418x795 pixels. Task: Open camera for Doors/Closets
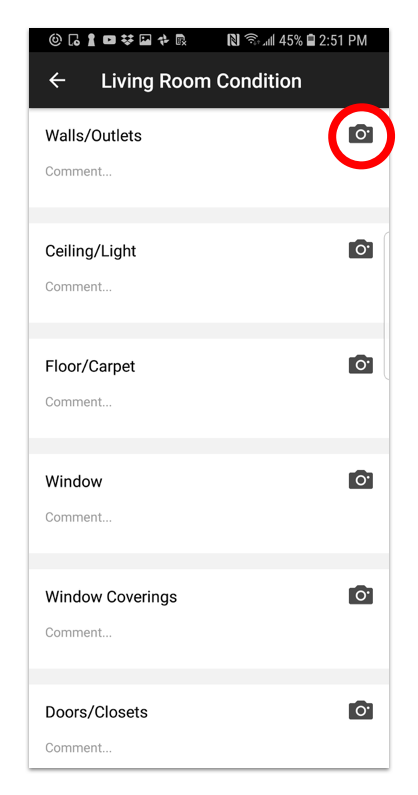click(x=361, y=710)
